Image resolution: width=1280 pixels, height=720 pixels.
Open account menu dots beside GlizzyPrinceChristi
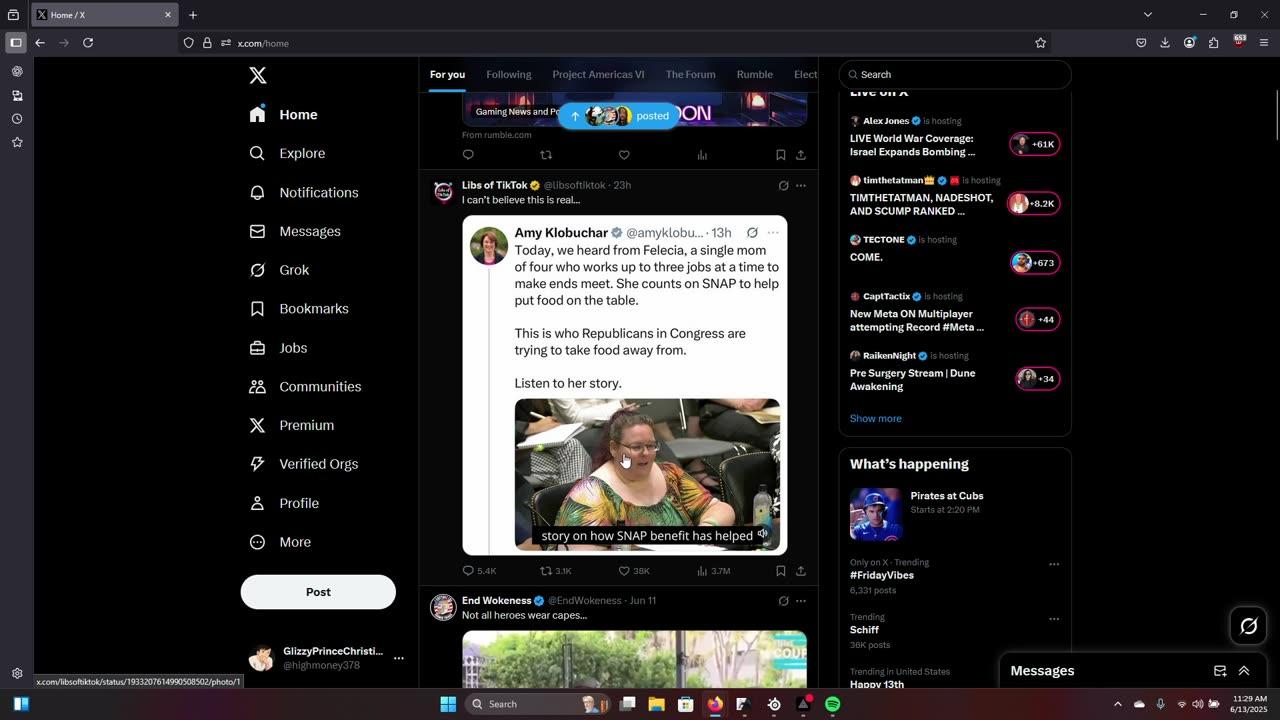398,658
